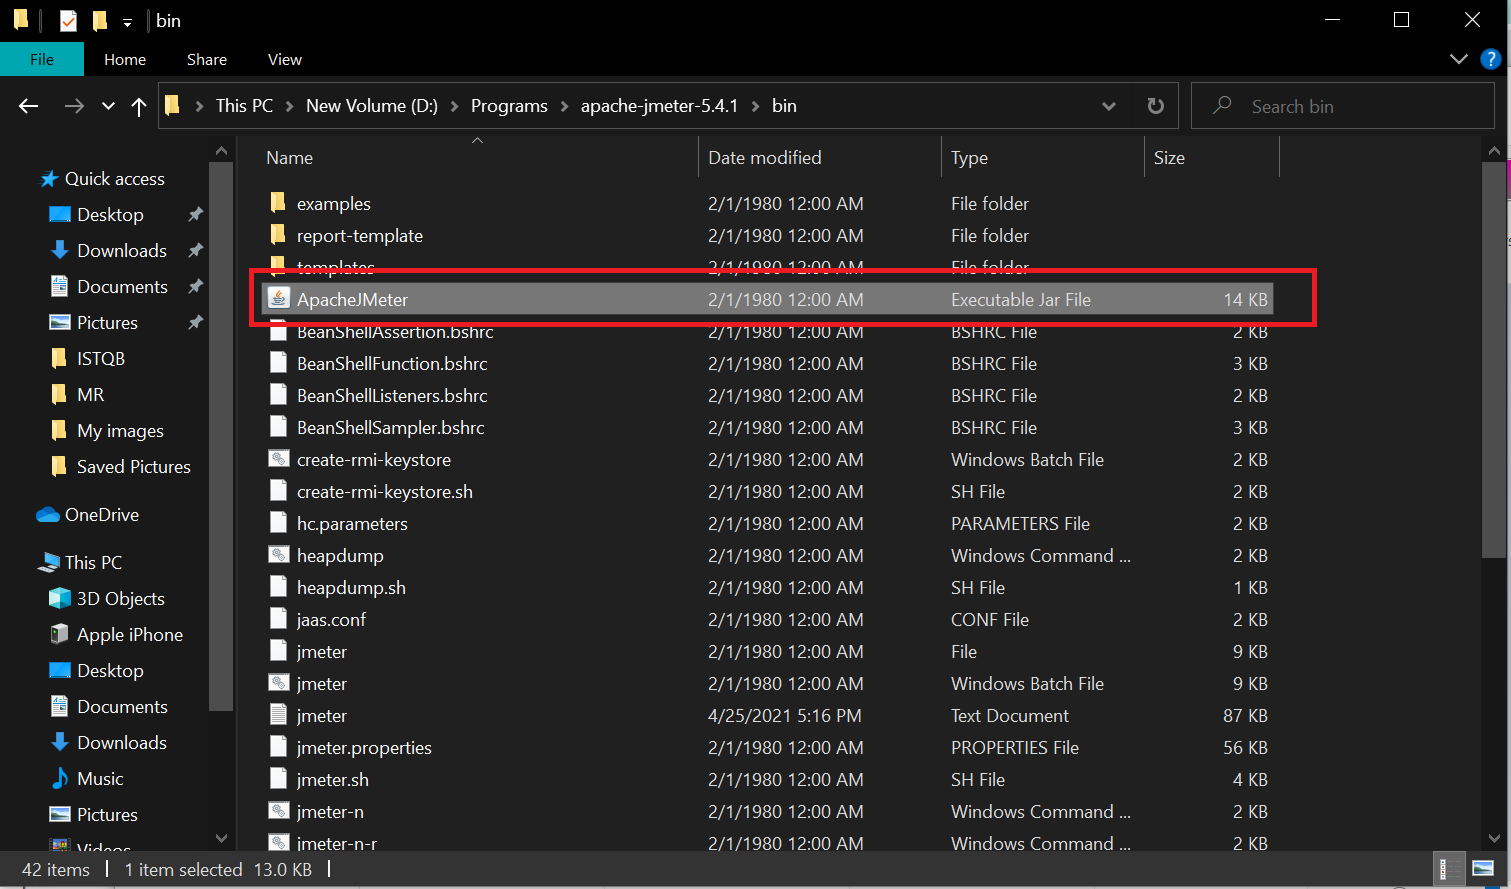Click the file list vertical scrollbar
Viewport: 1511px width, 889px height.
[x=1493, y=360]
